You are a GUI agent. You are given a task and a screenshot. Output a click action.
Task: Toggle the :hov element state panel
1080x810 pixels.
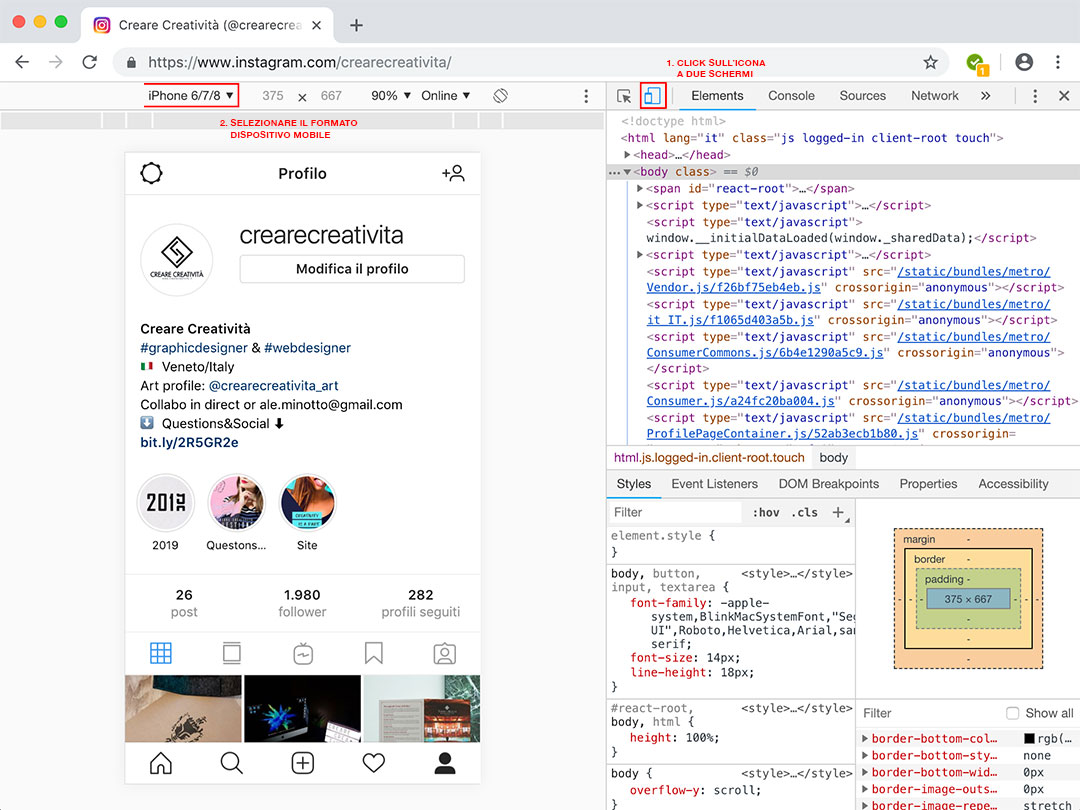click(766, 512)
